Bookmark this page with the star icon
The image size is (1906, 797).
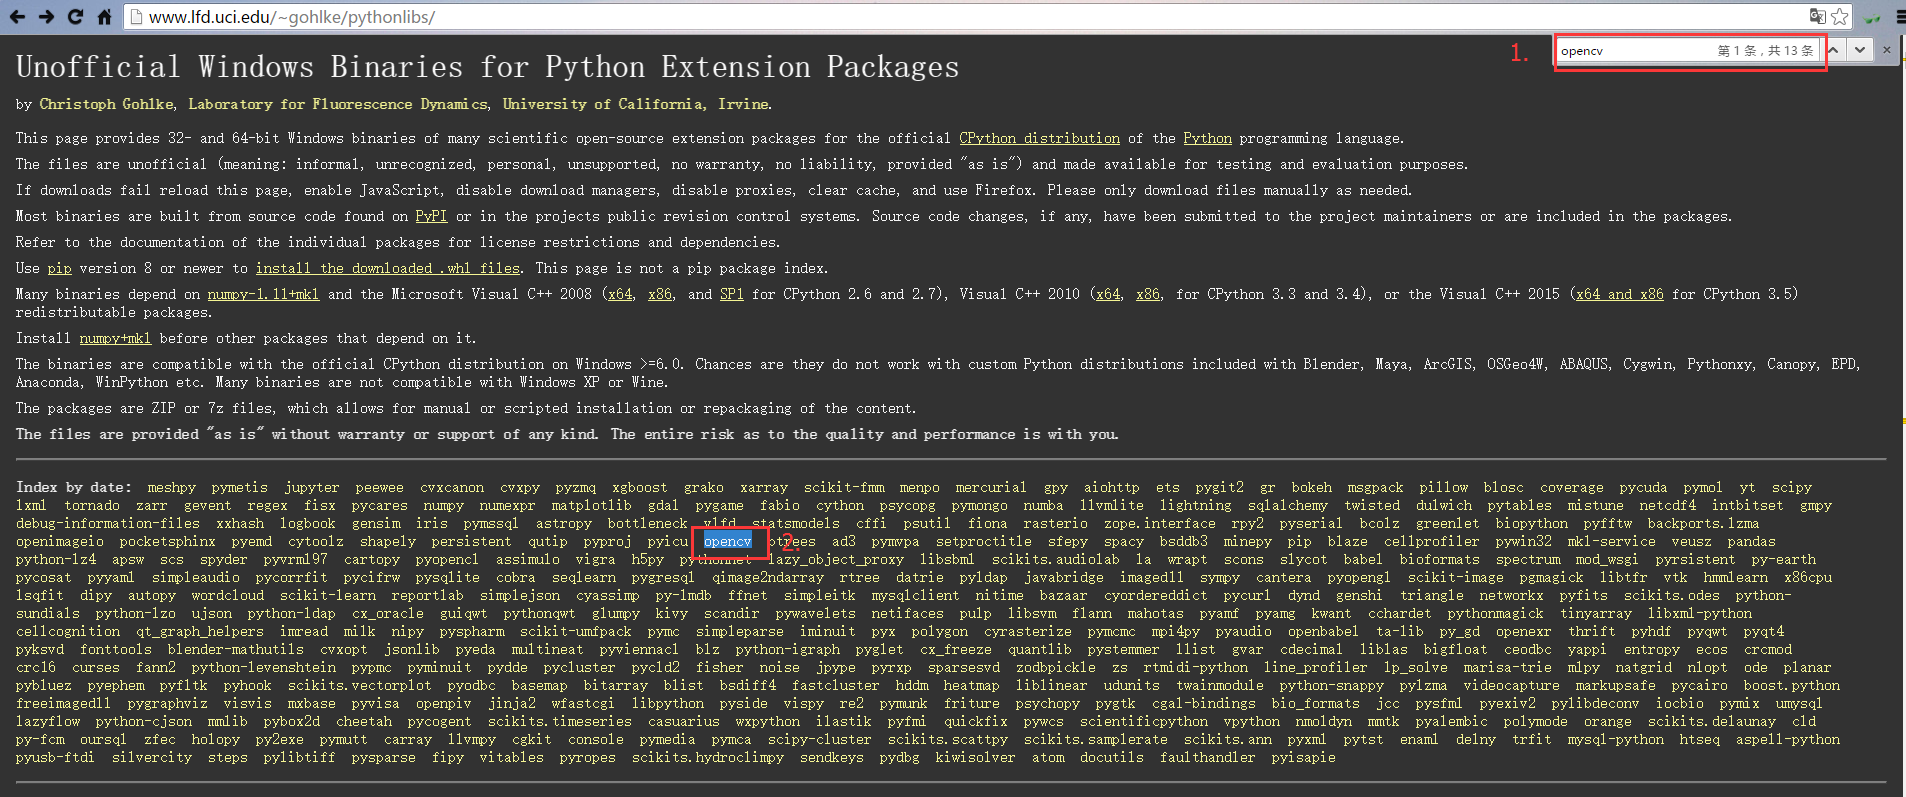pos(1840,16)
